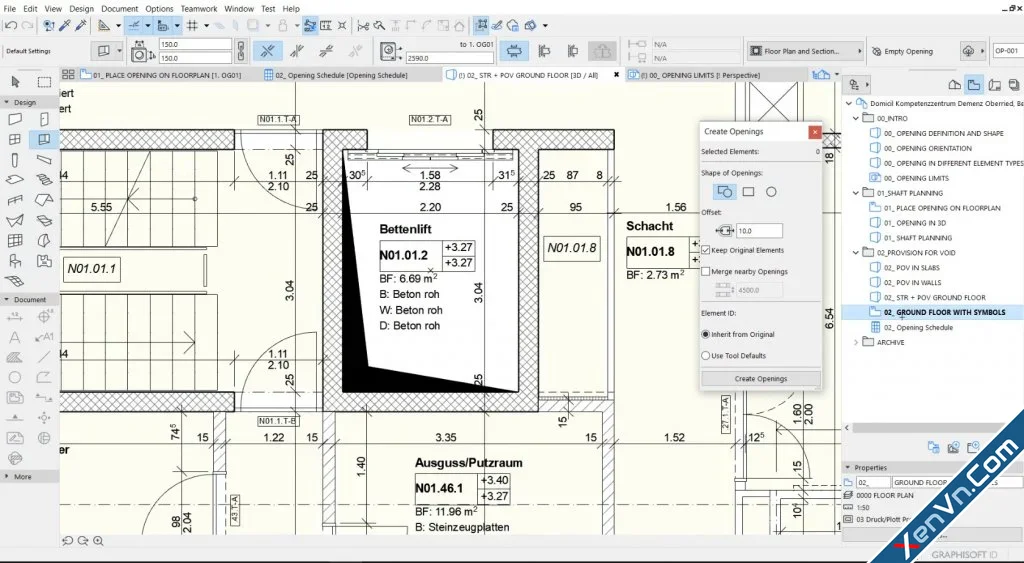This screenshot has width=1024, height=563.
Task: Pick the Mesh tool
Action: click(15, 281)
